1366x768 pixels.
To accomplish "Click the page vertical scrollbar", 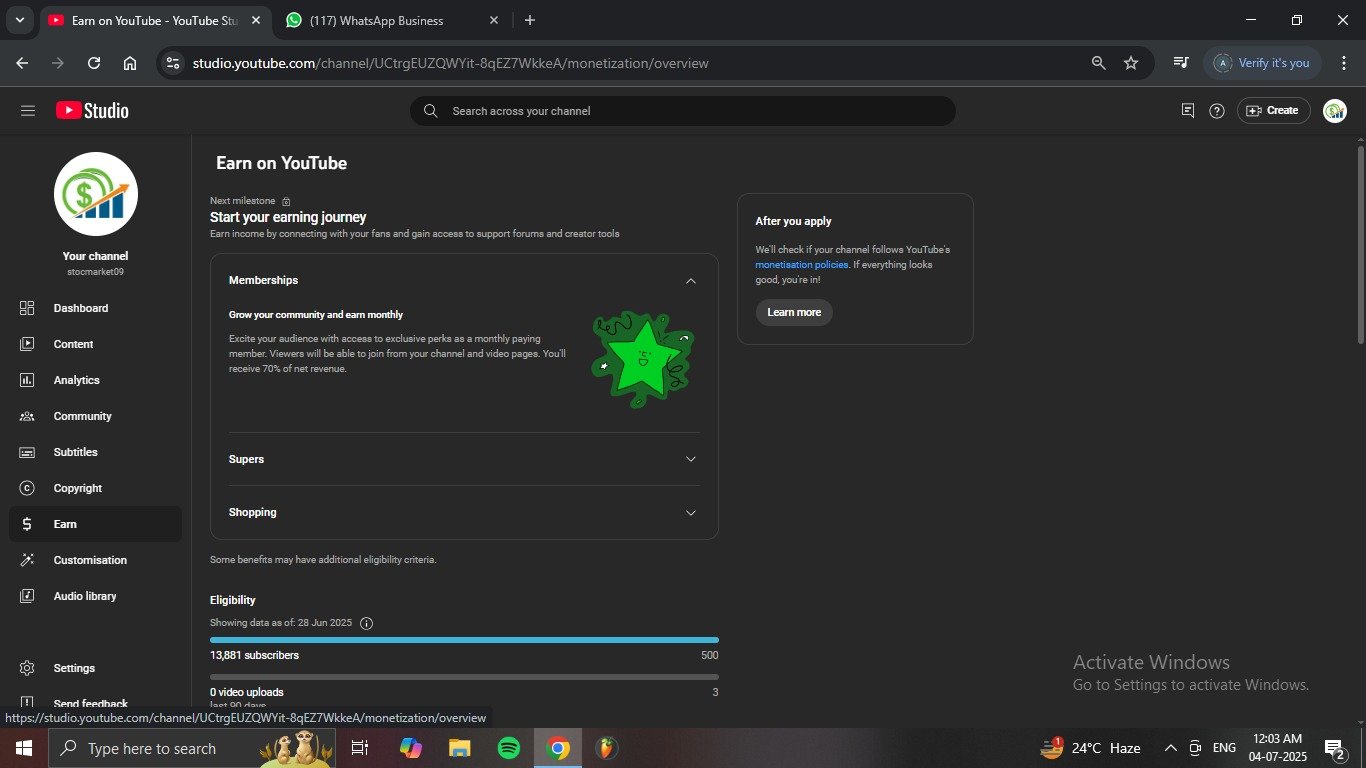I will pos(1360,245).
